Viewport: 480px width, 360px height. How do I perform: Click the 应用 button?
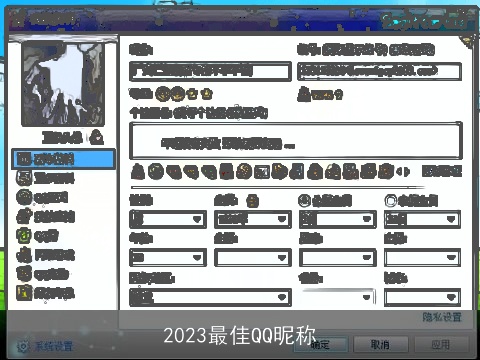[441, 345]
